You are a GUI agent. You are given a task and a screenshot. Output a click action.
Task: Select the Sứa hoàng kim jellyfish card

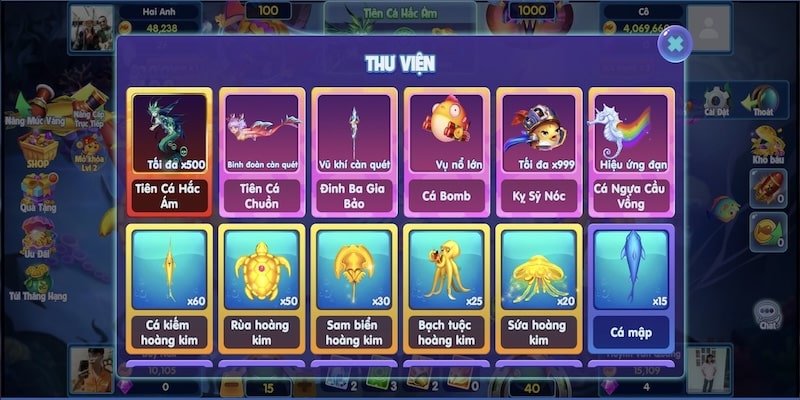pyautogui.click(x=539, y=289)
